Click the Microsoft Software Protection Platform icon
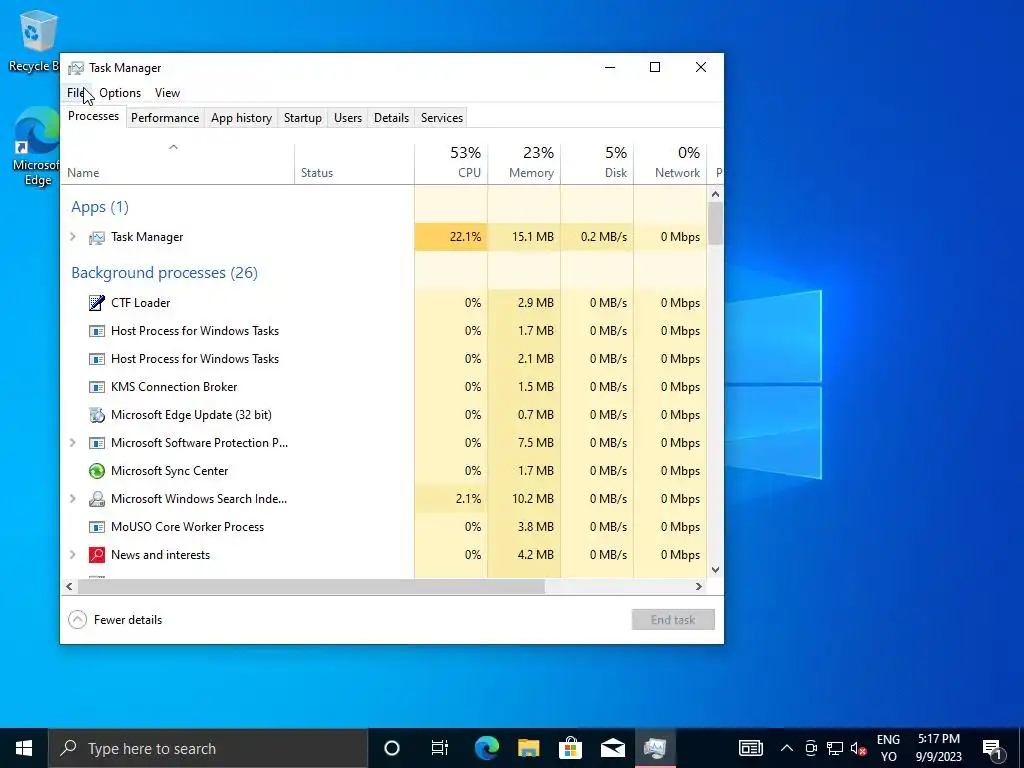 point(97,443)
